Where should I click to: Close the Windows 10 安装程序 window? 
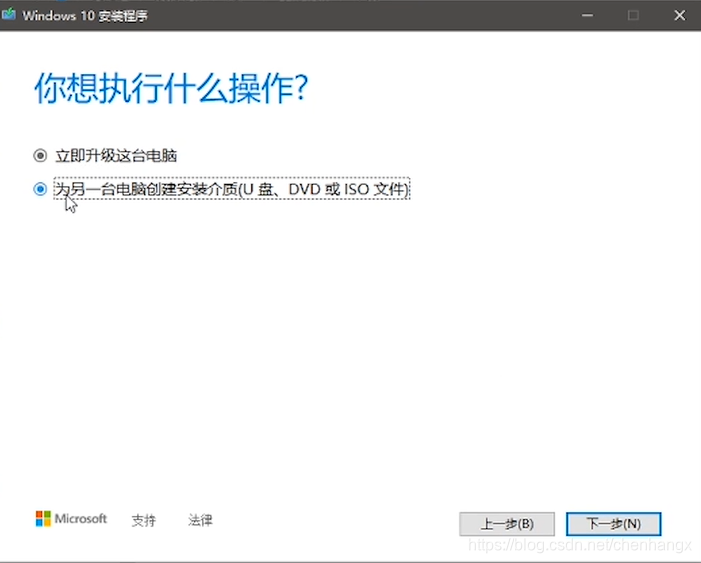680,15
